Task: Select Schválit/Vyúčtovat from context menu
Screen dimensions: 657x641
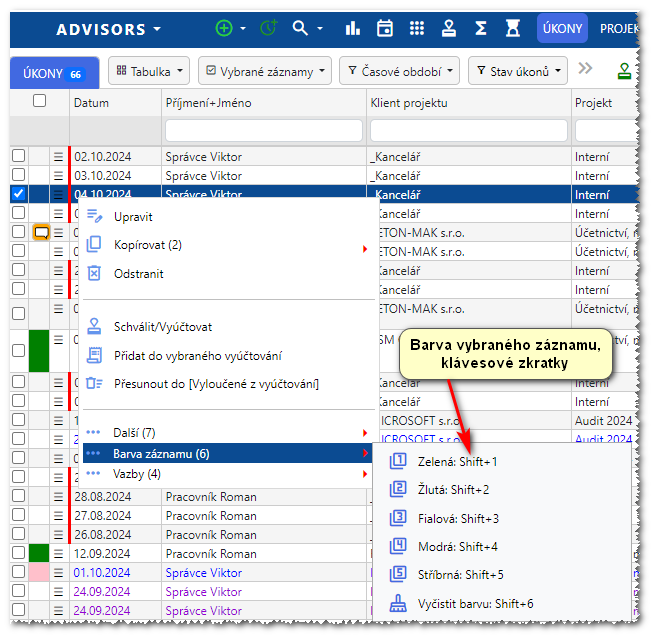Action: click(162, 326)
